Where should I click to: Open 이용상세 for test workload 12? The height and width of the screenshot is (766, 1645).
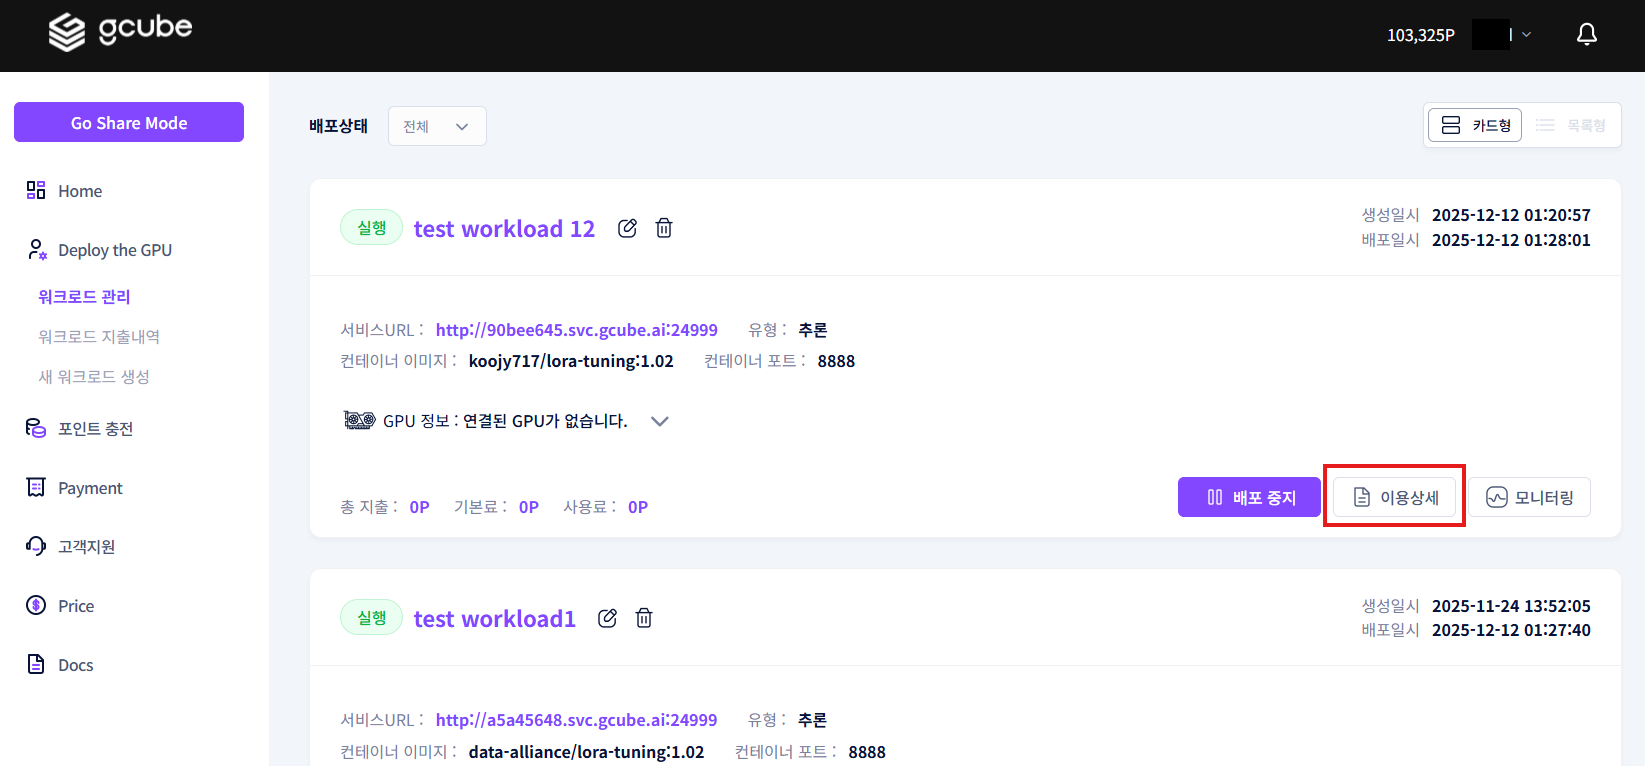1394,497
